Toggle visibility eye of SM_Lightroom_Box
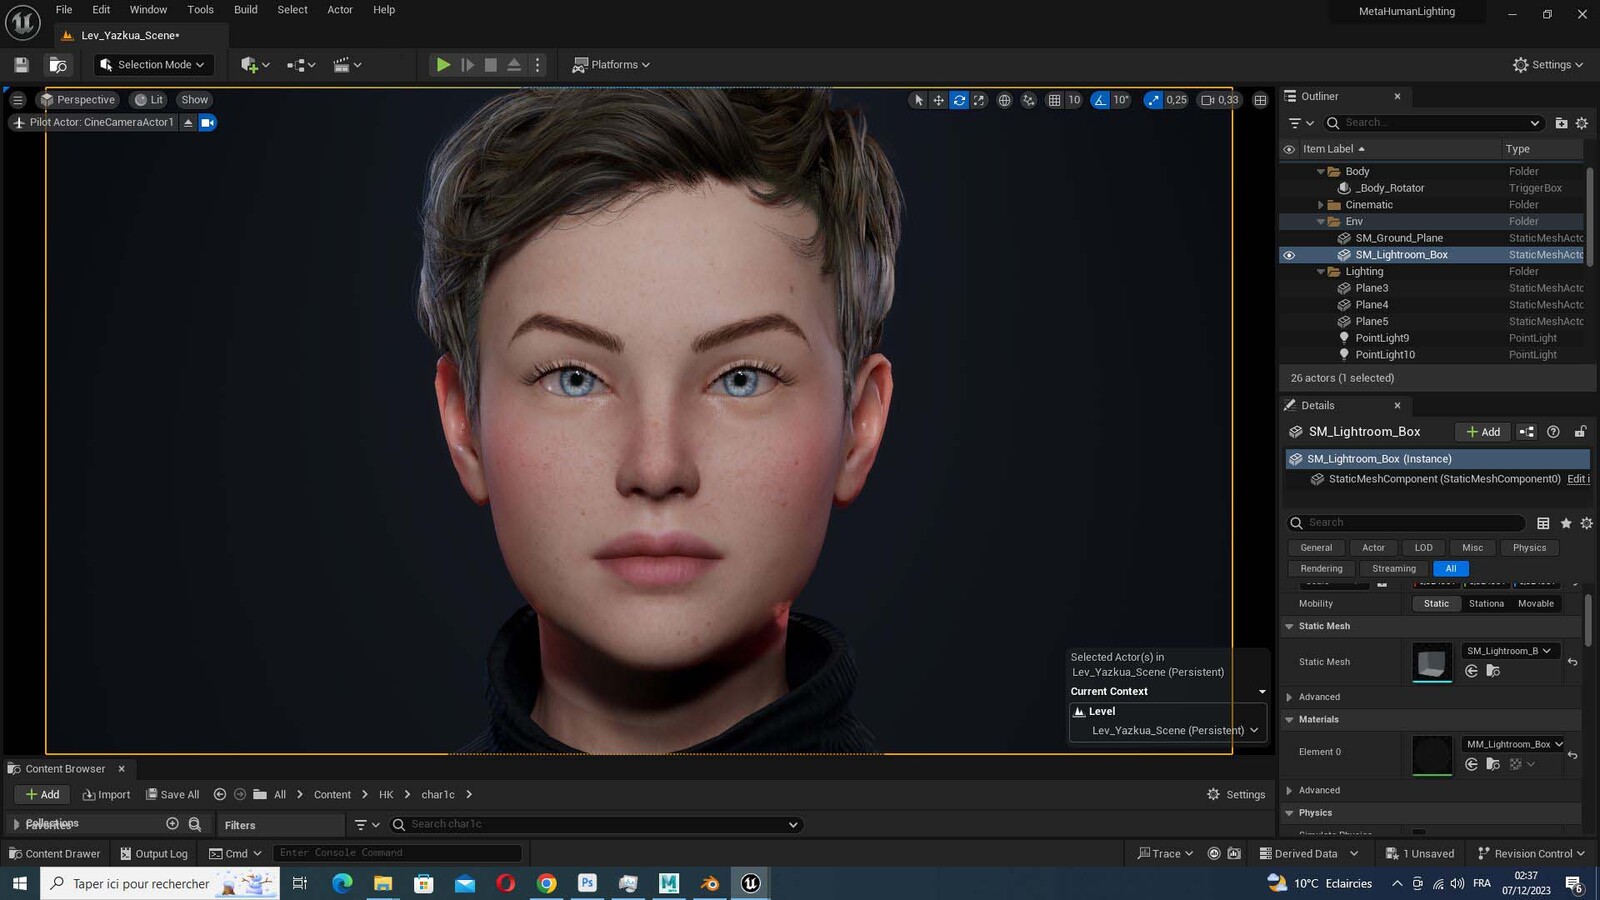Viewport: 1600px width, 900px height. (x=1289, y=255)
